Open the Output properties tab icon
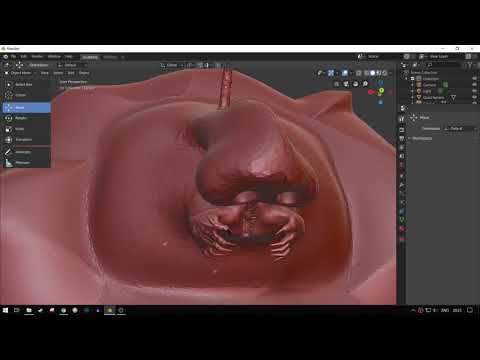The height and width of the screenshot is (360, 480). 402,138
